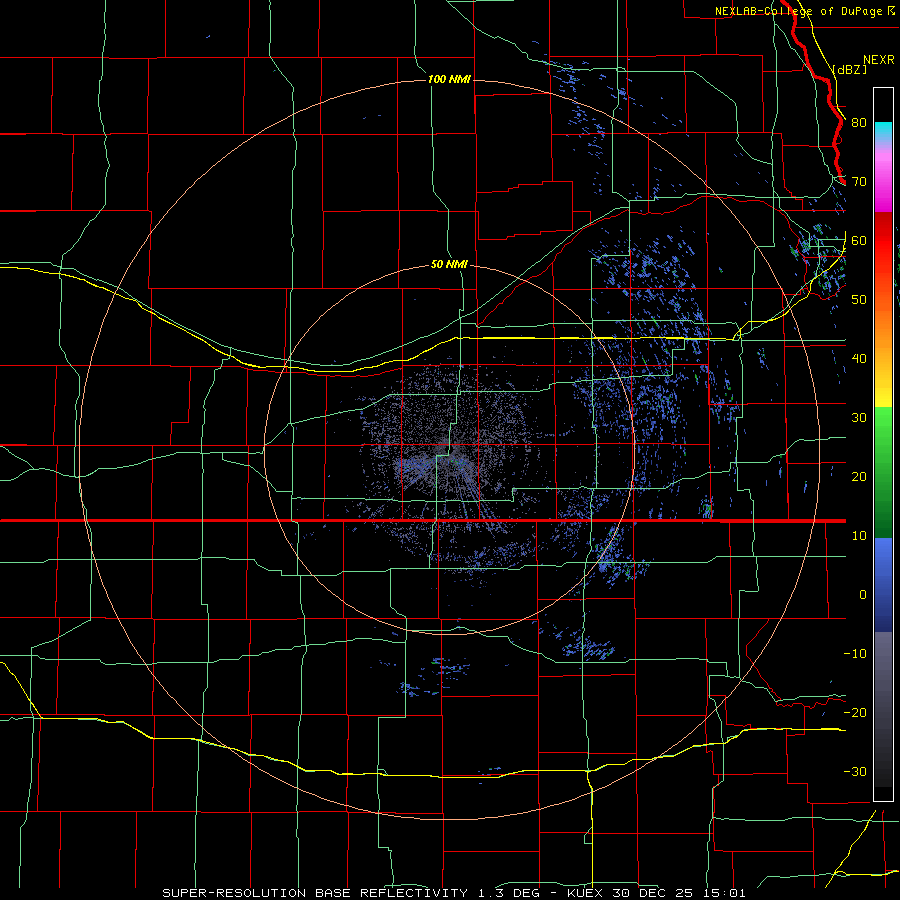Click the 30 value on the dBZ scale
900x900 pixels.
coord(859,418)
